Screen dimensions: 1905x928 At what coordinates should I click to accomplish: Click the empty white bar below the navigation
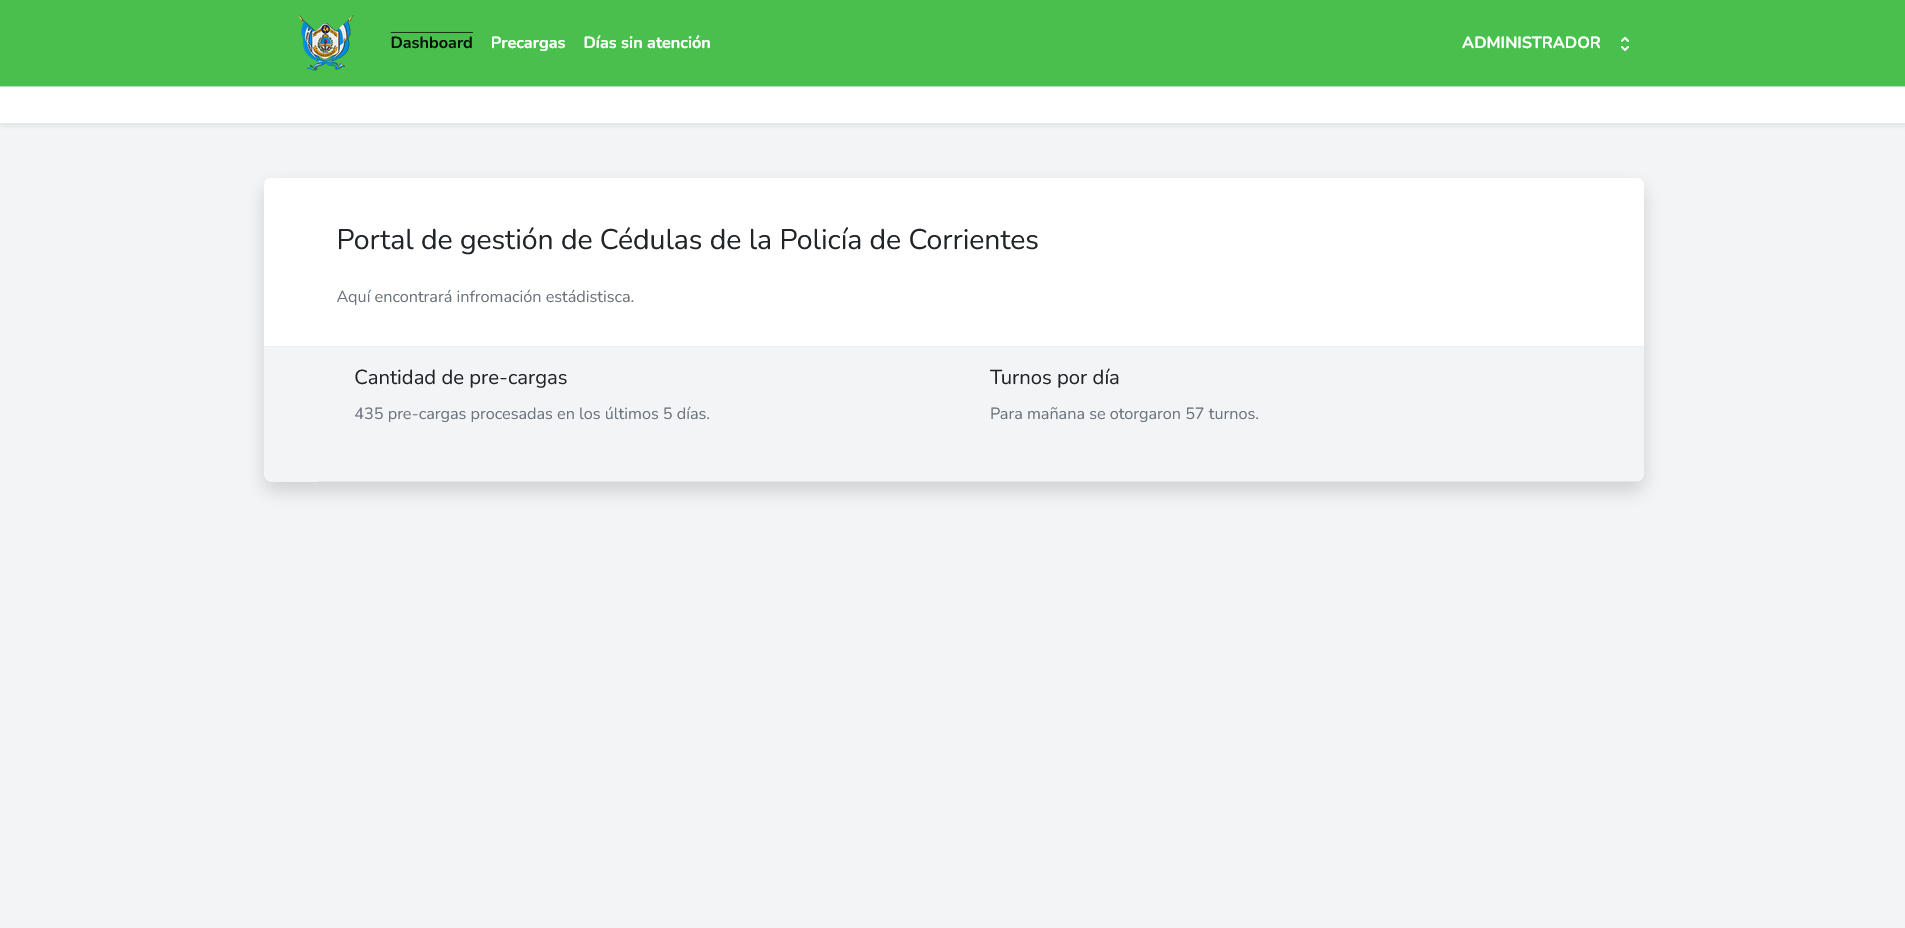952,105
